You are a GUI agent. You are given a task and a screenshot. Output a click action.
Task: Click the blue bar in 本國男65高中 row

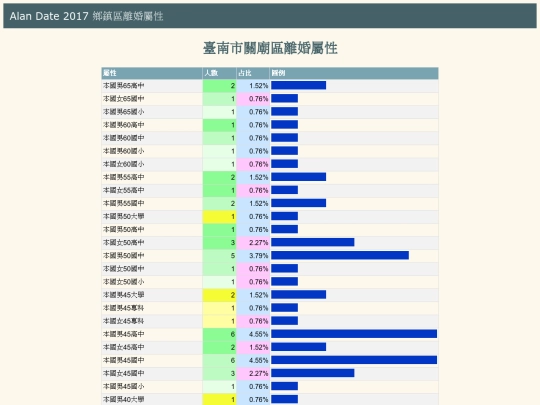coord(299,85)
